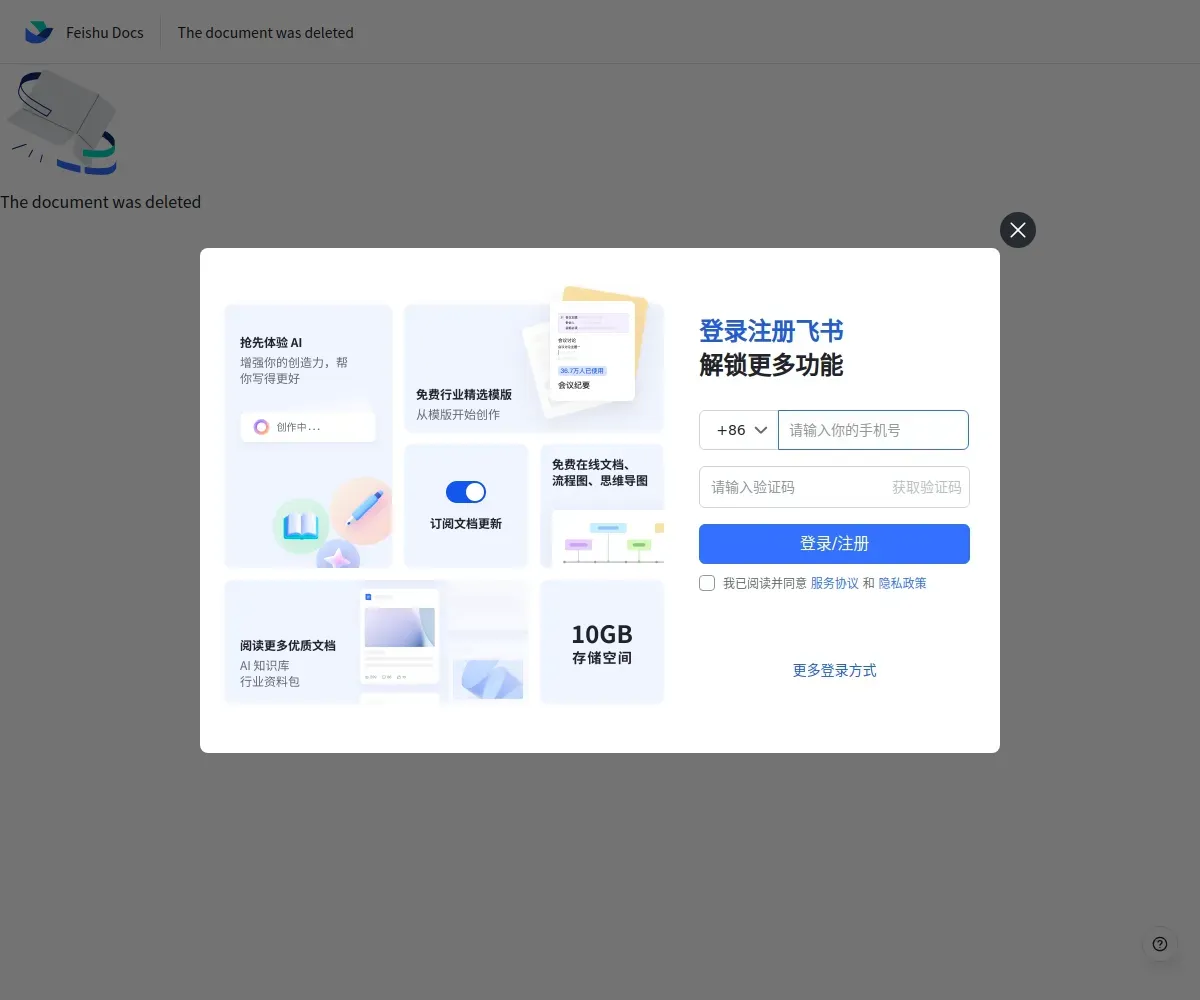Click the 解锁更多功能 heading
The height and width of the screenshot is (1000, 1200).
tap(771, 365)
